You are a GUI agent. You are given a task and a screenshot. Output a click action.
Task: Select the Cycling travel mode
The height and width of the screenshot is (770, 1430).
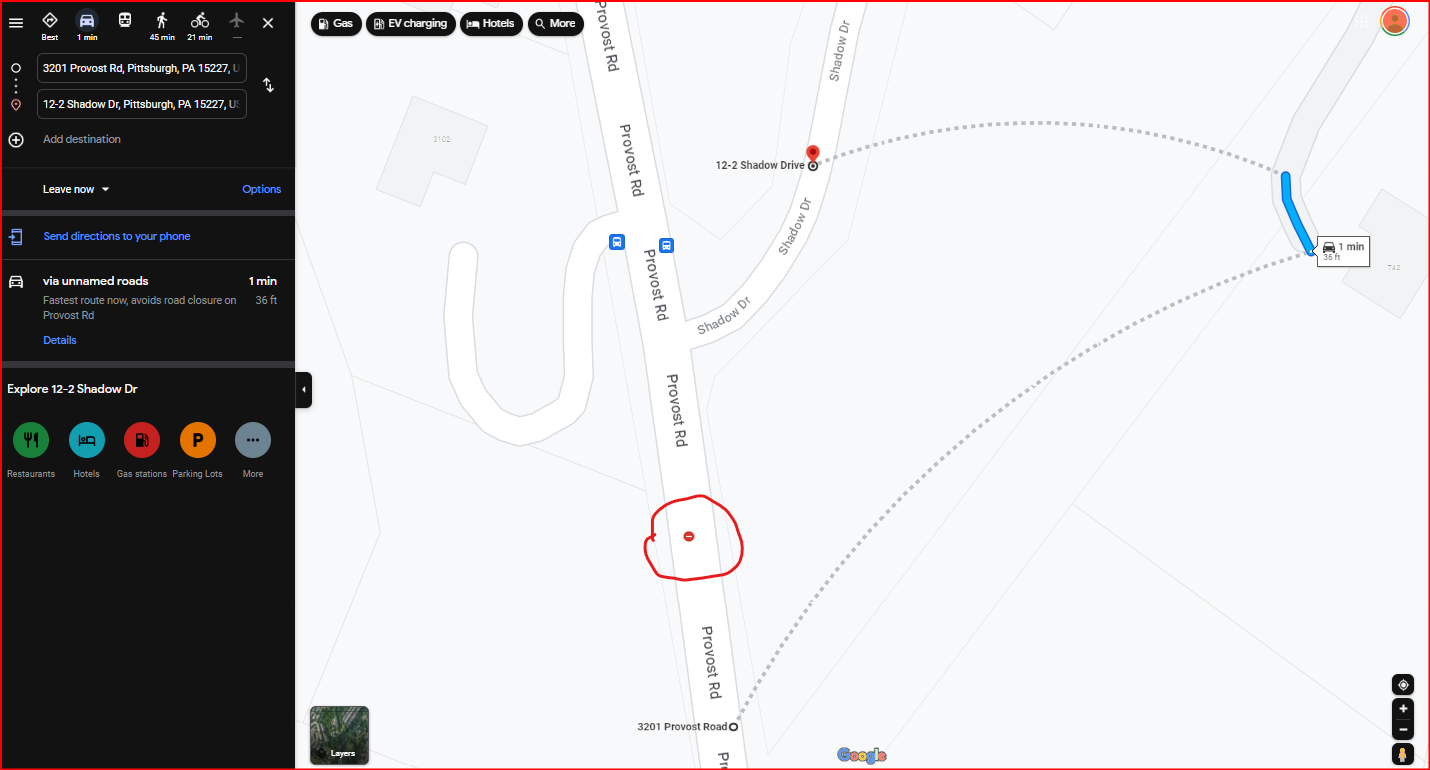click(x=200, y=26)
